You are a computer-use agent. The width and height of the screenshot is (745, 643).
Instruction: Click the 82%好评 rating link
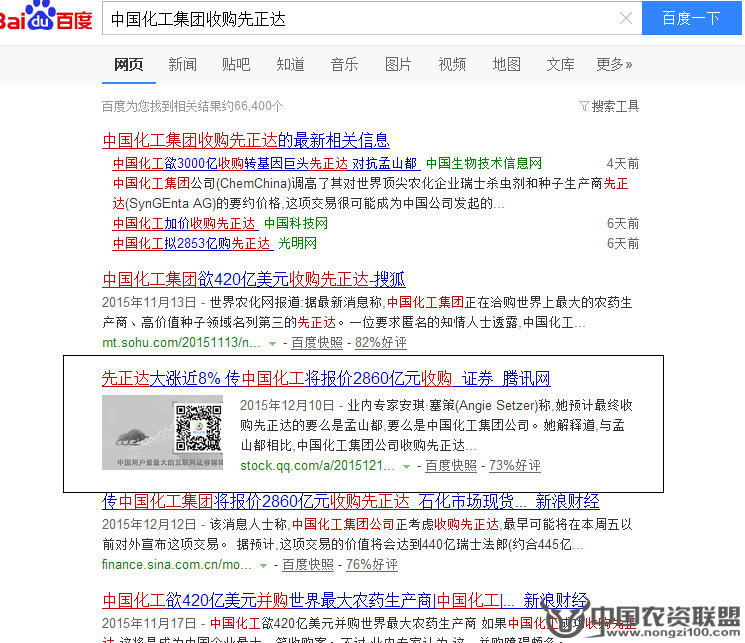tap(381, 343)
